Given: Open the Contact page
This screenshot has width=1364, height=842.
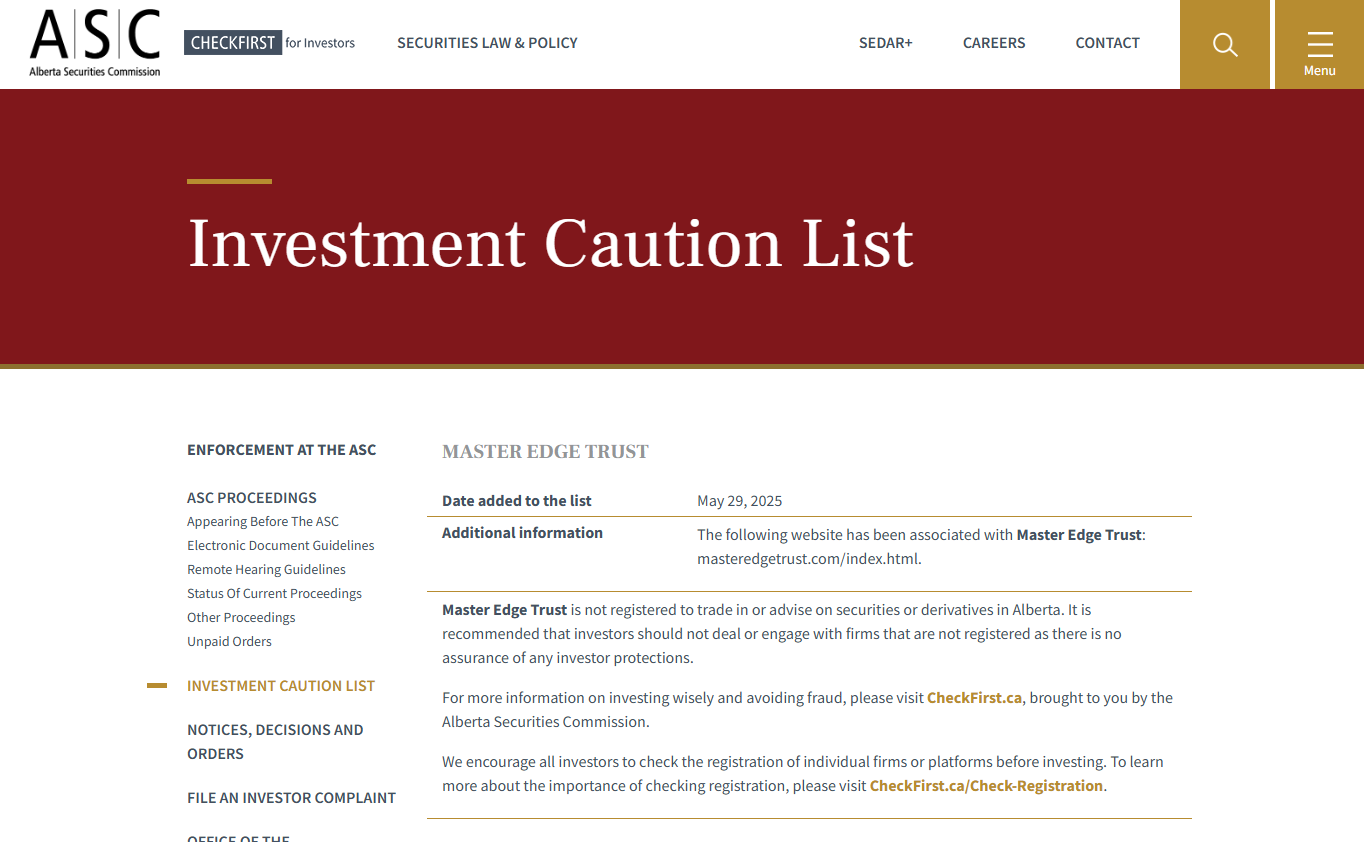Looking at the screenshot, I should click(x=1107, y=43).
